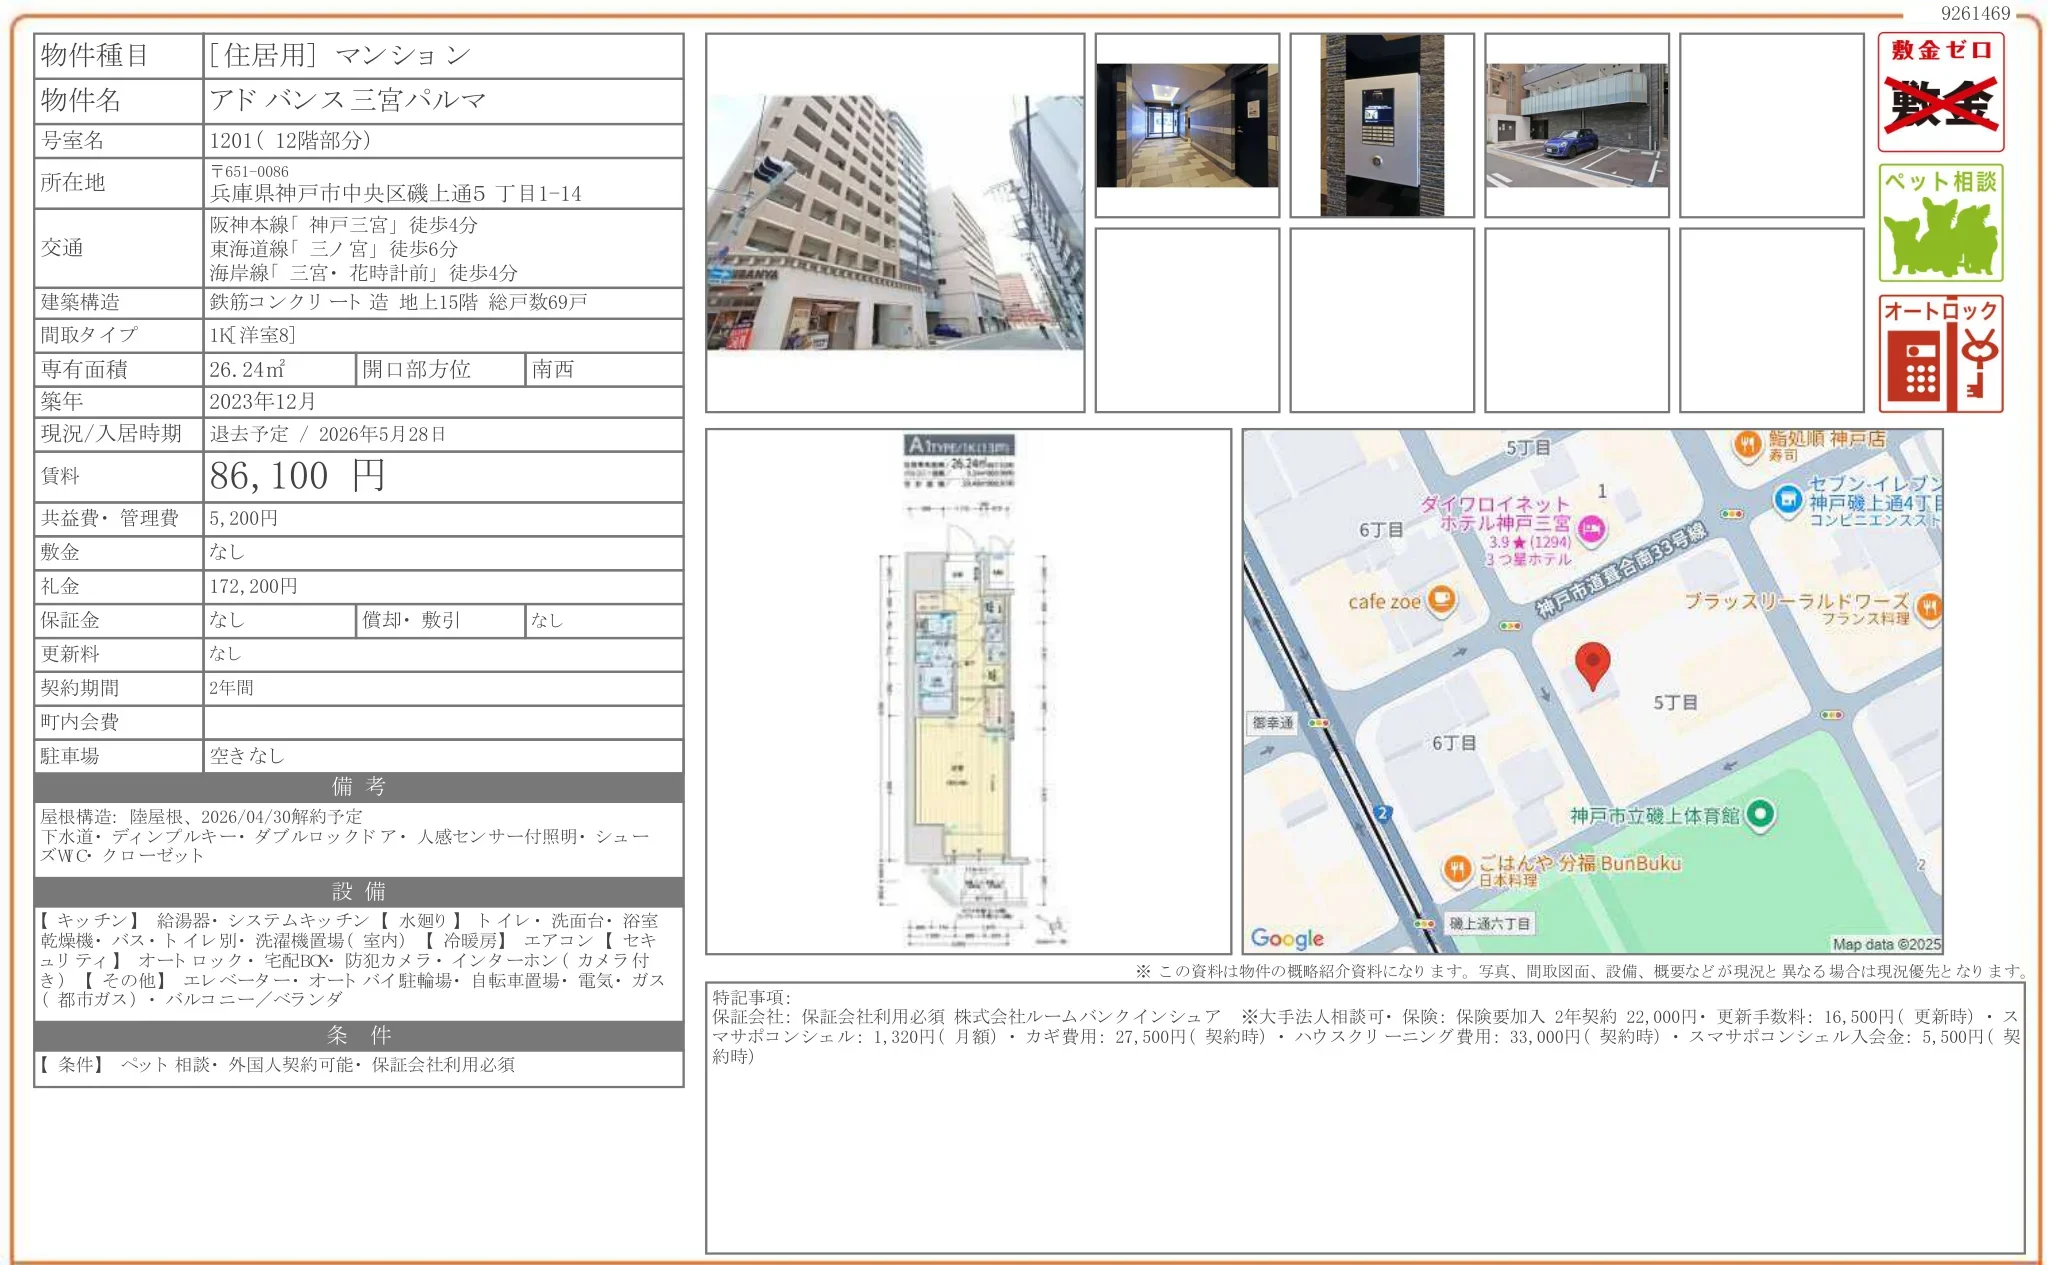Image resolution: width=2056 pixels, height=1265 pixels.
Task: Click the cafe zoe map marker
Action: [1442, 600]
